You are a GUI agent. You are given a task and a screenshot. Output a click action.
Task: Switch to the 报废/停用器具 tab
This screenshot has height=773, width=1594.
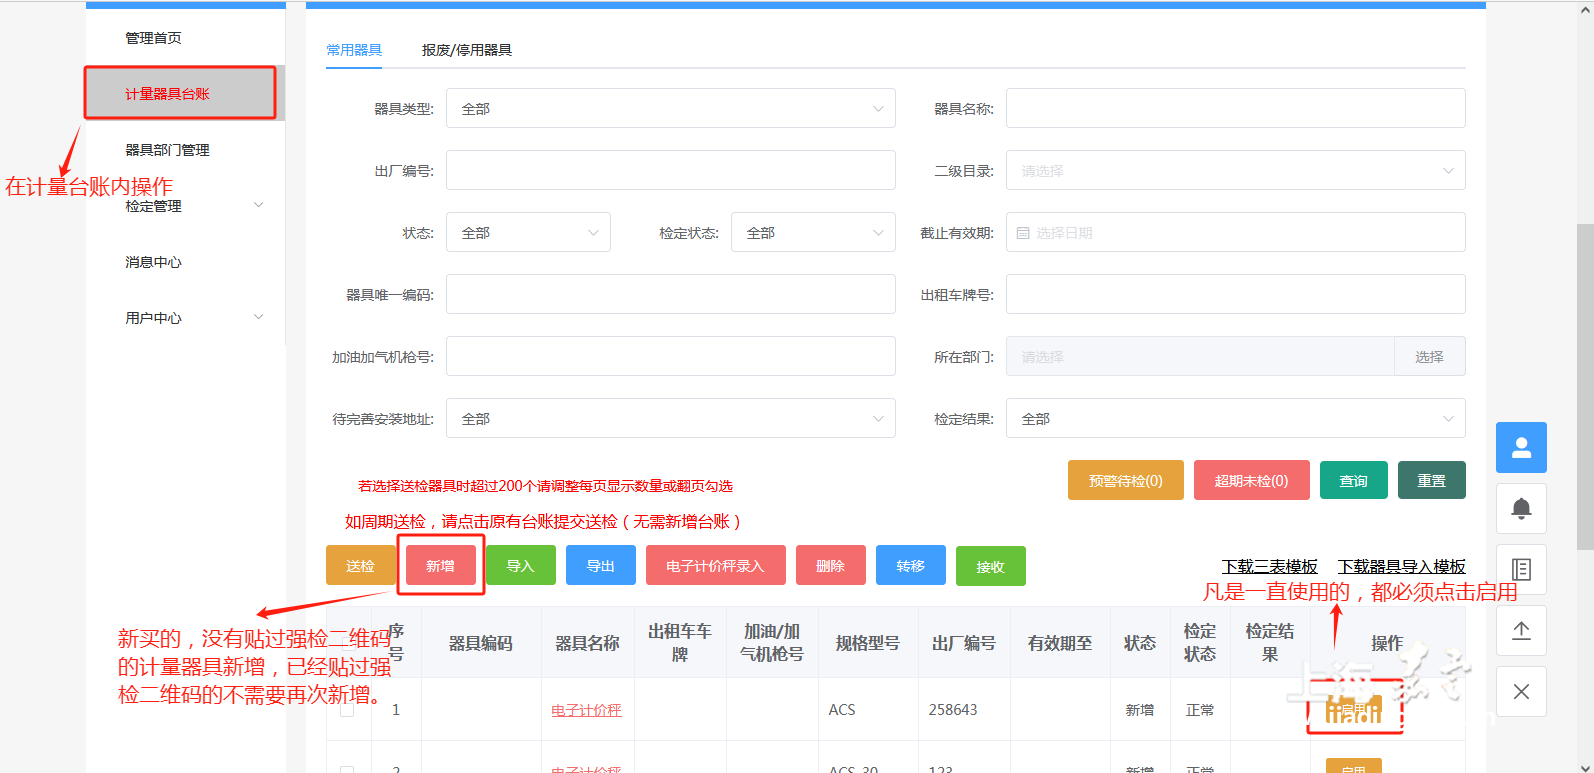point(466,50)
